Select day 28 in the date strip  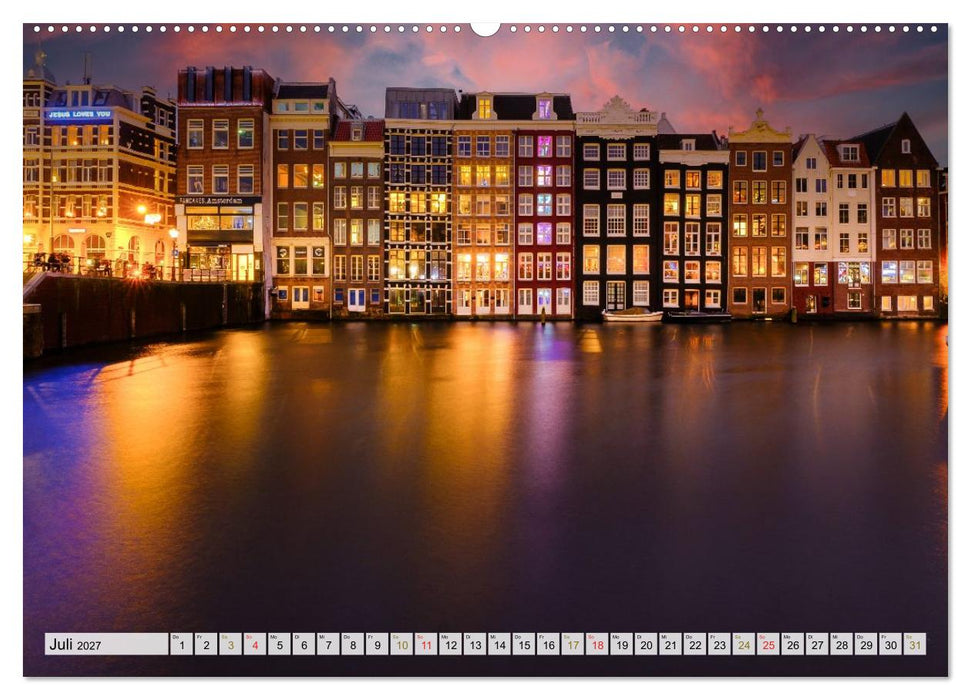842,644
